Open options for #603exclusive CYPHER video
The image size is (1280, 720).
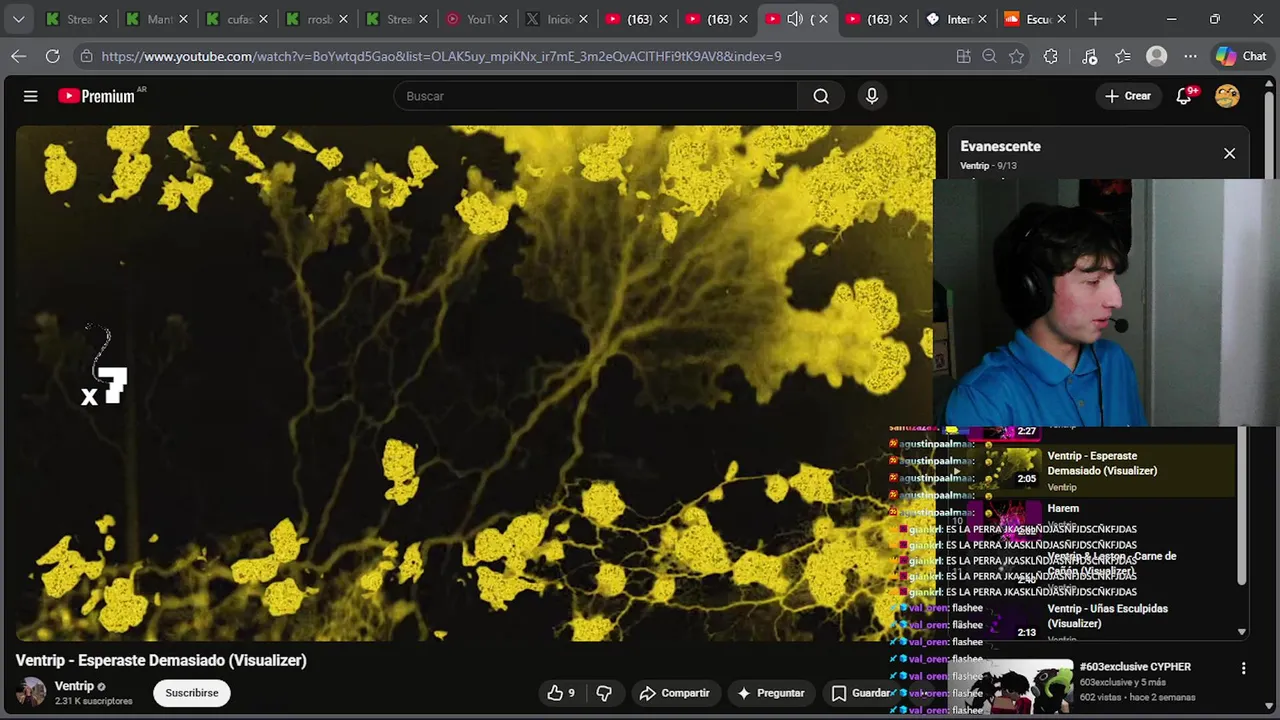click(x=1244, y=668)
